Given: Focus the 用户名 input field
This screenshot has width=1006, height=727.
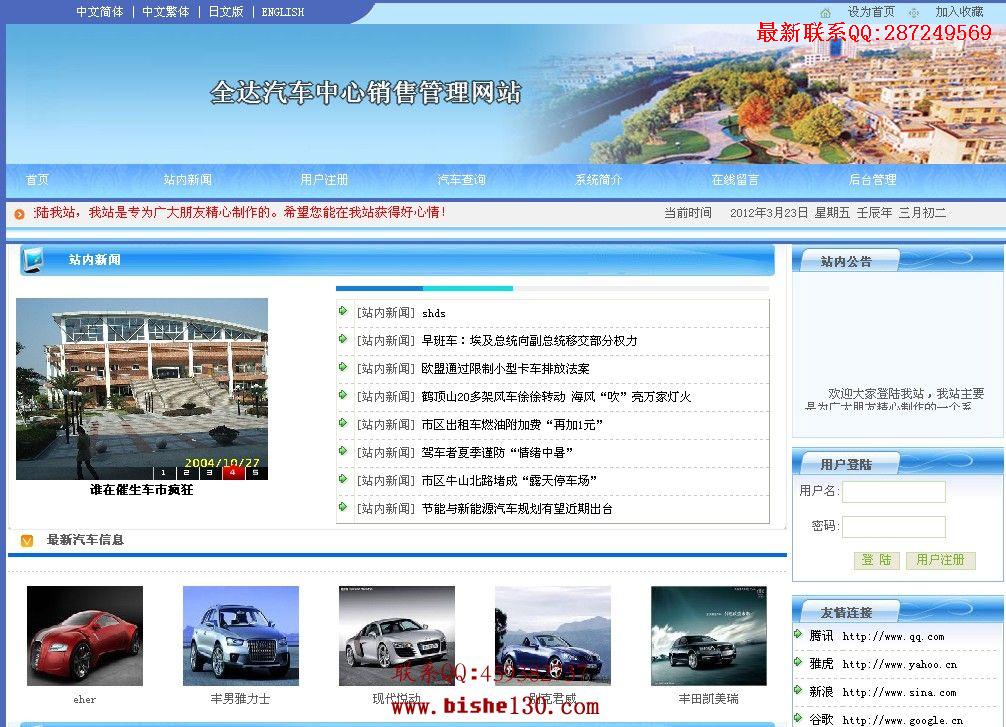Looking at the screenshot, I should point(894,492).
